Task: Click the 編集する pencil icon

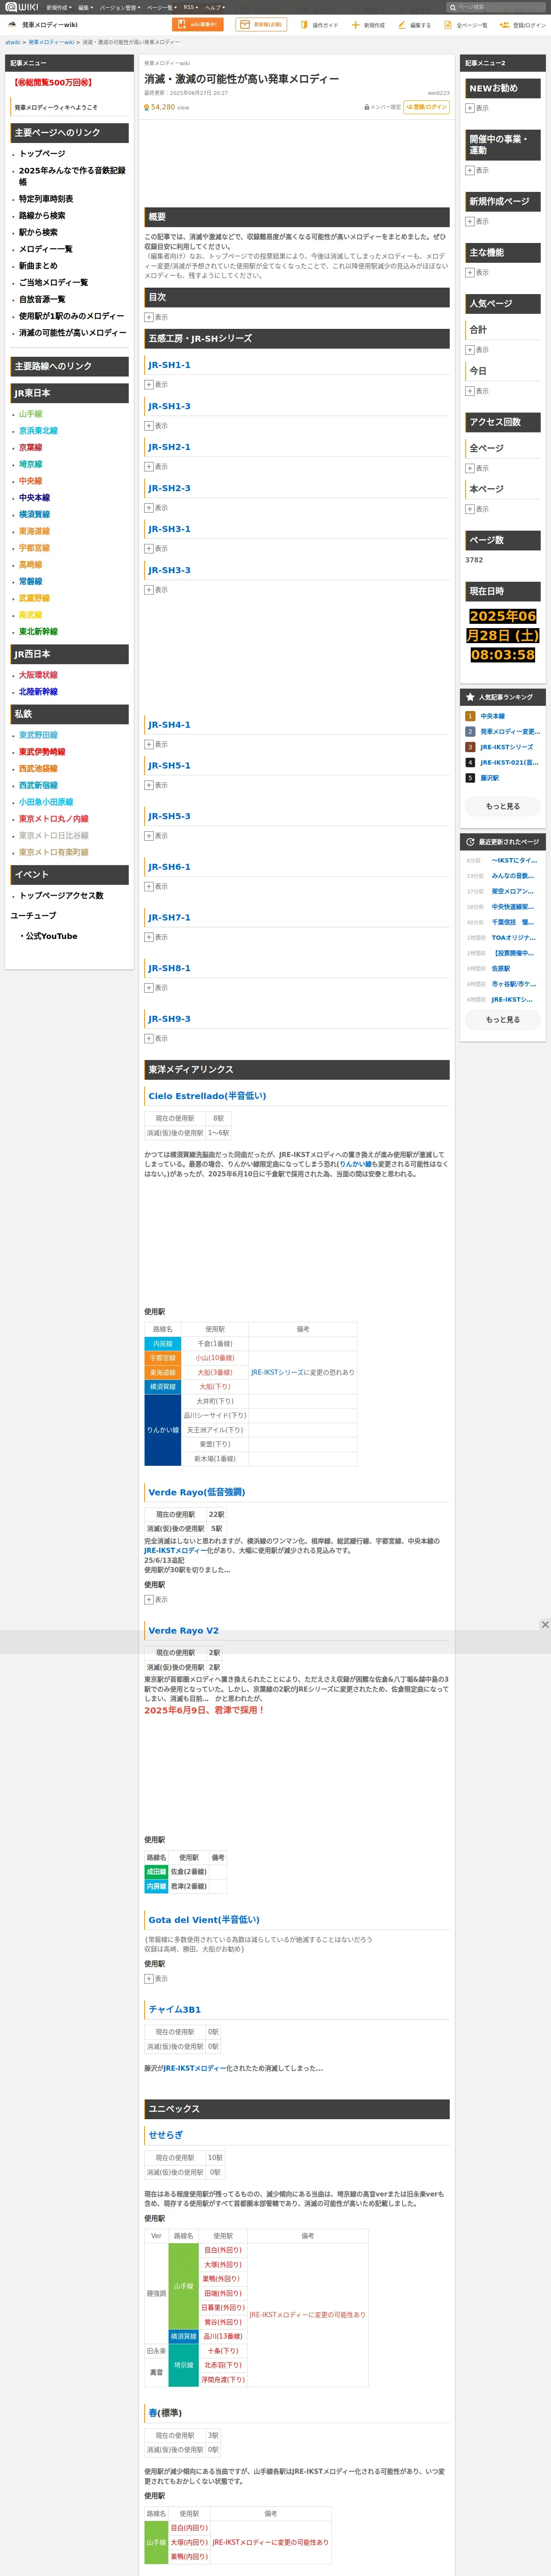Action: point(402,25)
